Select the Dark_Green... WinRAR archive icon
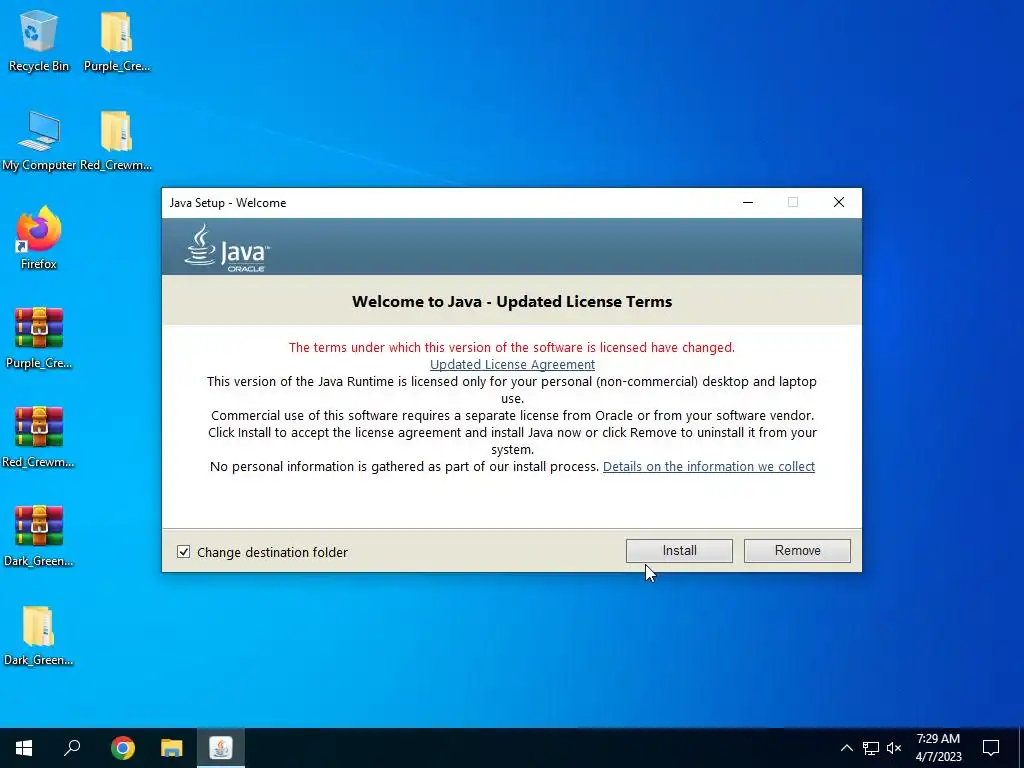 pos(39,536)
